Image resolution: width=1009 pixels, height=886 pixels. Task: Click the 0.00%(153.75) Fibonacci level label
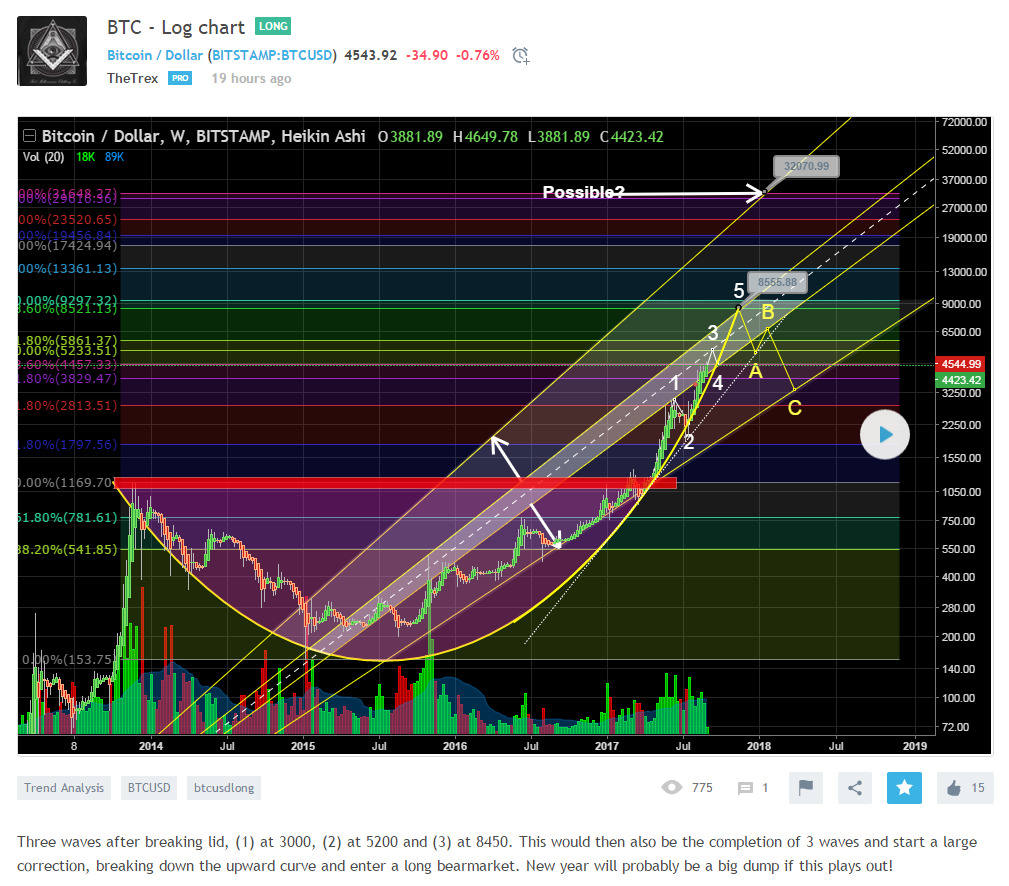[68, 660]
